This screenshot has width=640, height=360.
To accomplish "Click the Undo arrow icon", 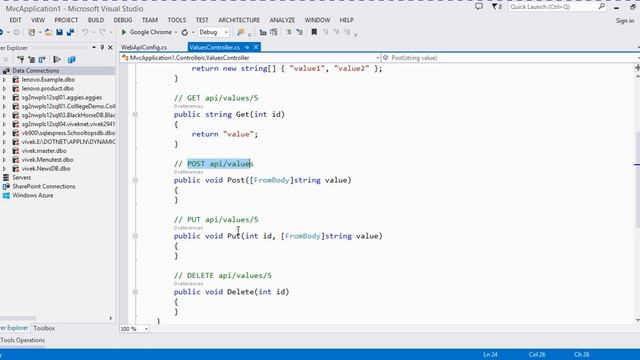I will pos(85,32).
